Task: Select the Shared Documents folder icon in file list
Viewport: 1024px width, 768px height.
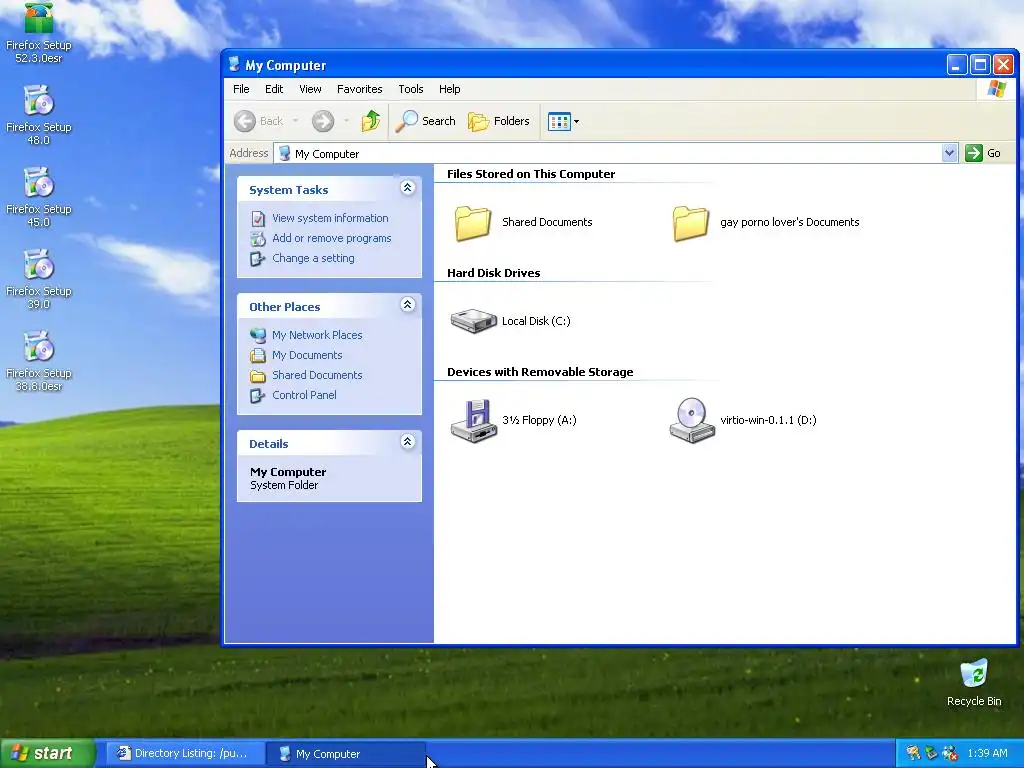Action: point(473,223)
